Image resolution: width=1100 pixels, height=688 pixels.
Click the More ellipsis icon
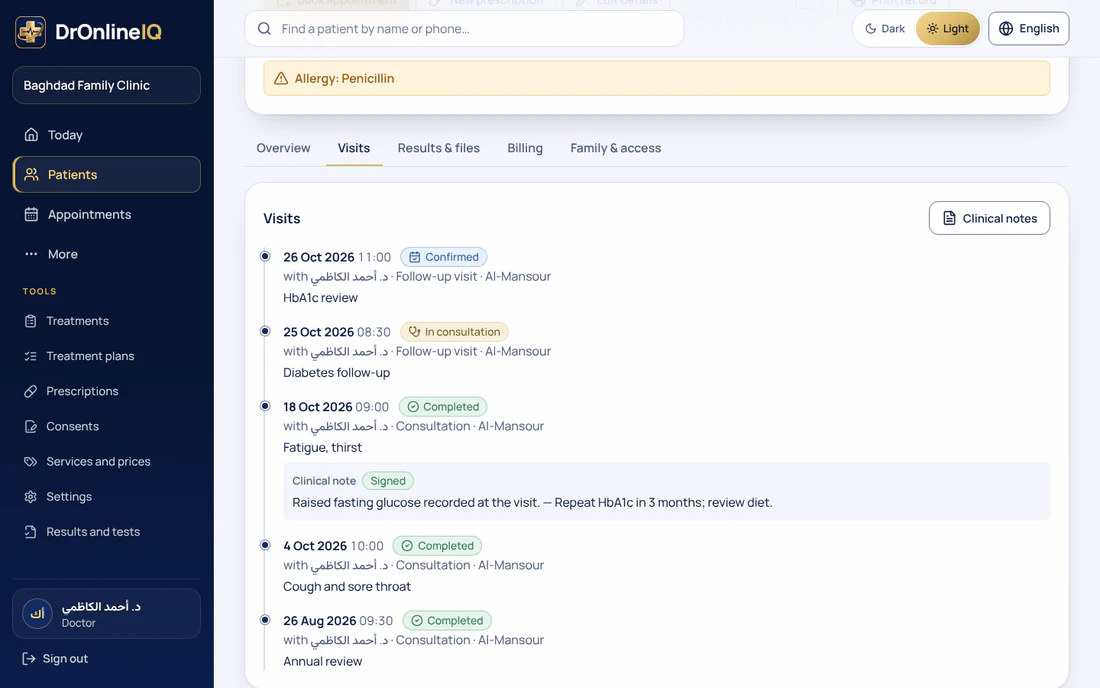(x=31, y=254)
